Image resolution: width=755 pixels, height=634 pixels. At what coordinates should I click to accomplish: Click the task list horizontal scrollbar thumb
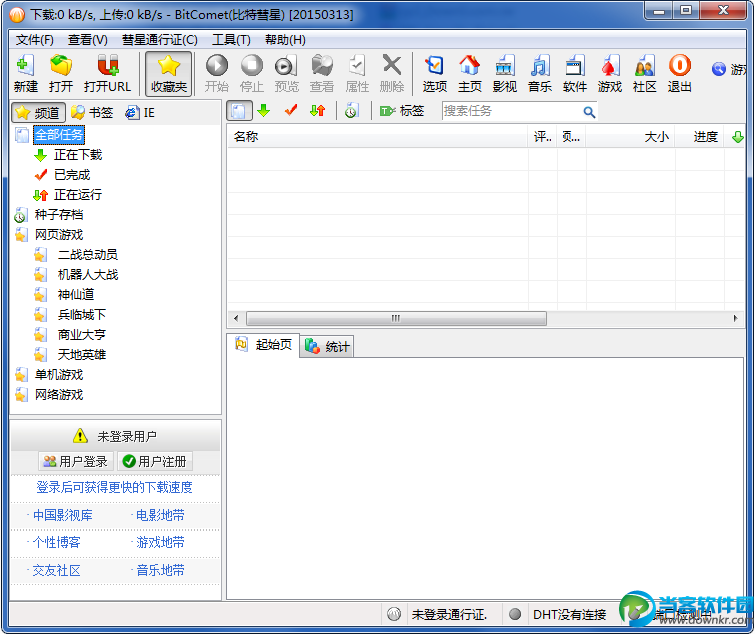click(x=396, y=318)
